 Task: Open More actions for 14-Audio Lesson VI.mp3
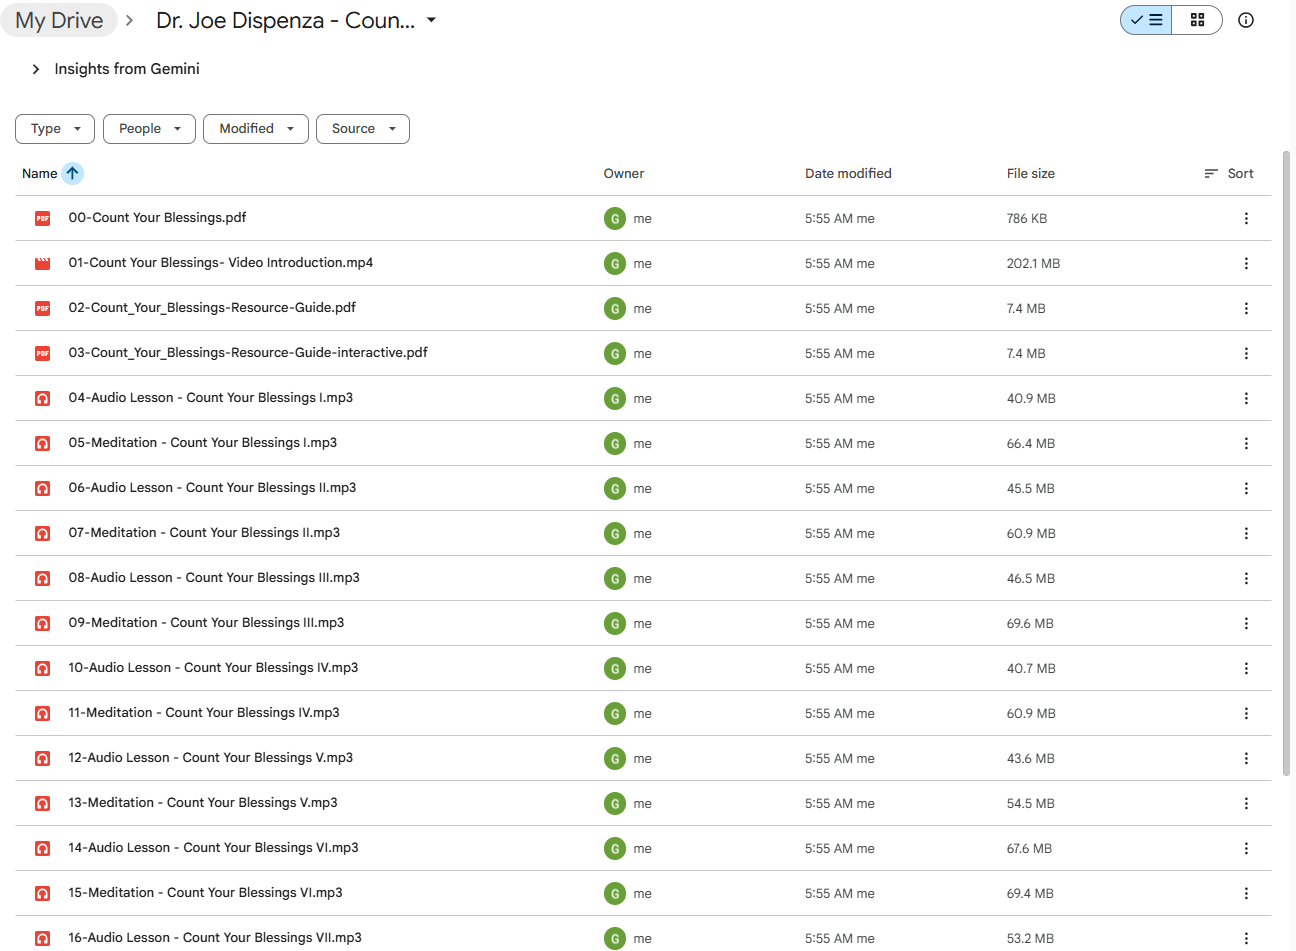[x=1246, y=848]
